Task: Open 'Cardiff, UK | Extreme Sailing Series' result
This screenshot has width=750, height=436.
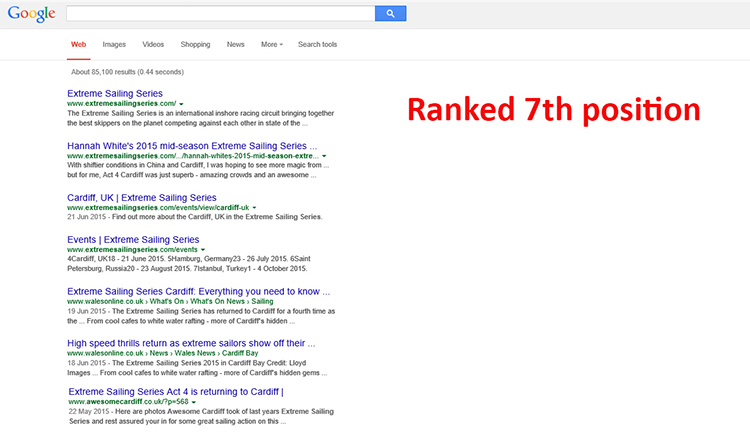Action: [142, 197]
